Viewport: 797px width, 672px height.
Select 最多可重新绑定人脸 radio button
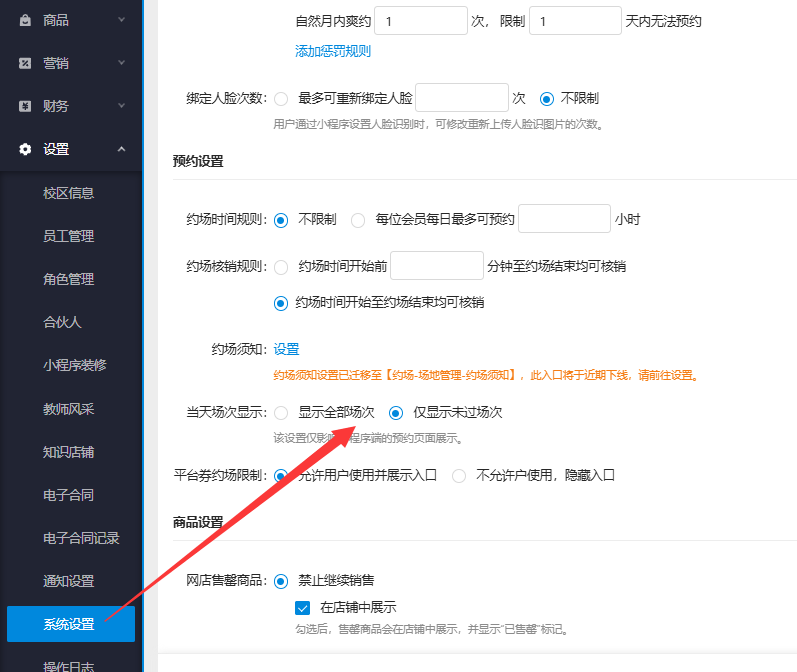coord(281,99)
